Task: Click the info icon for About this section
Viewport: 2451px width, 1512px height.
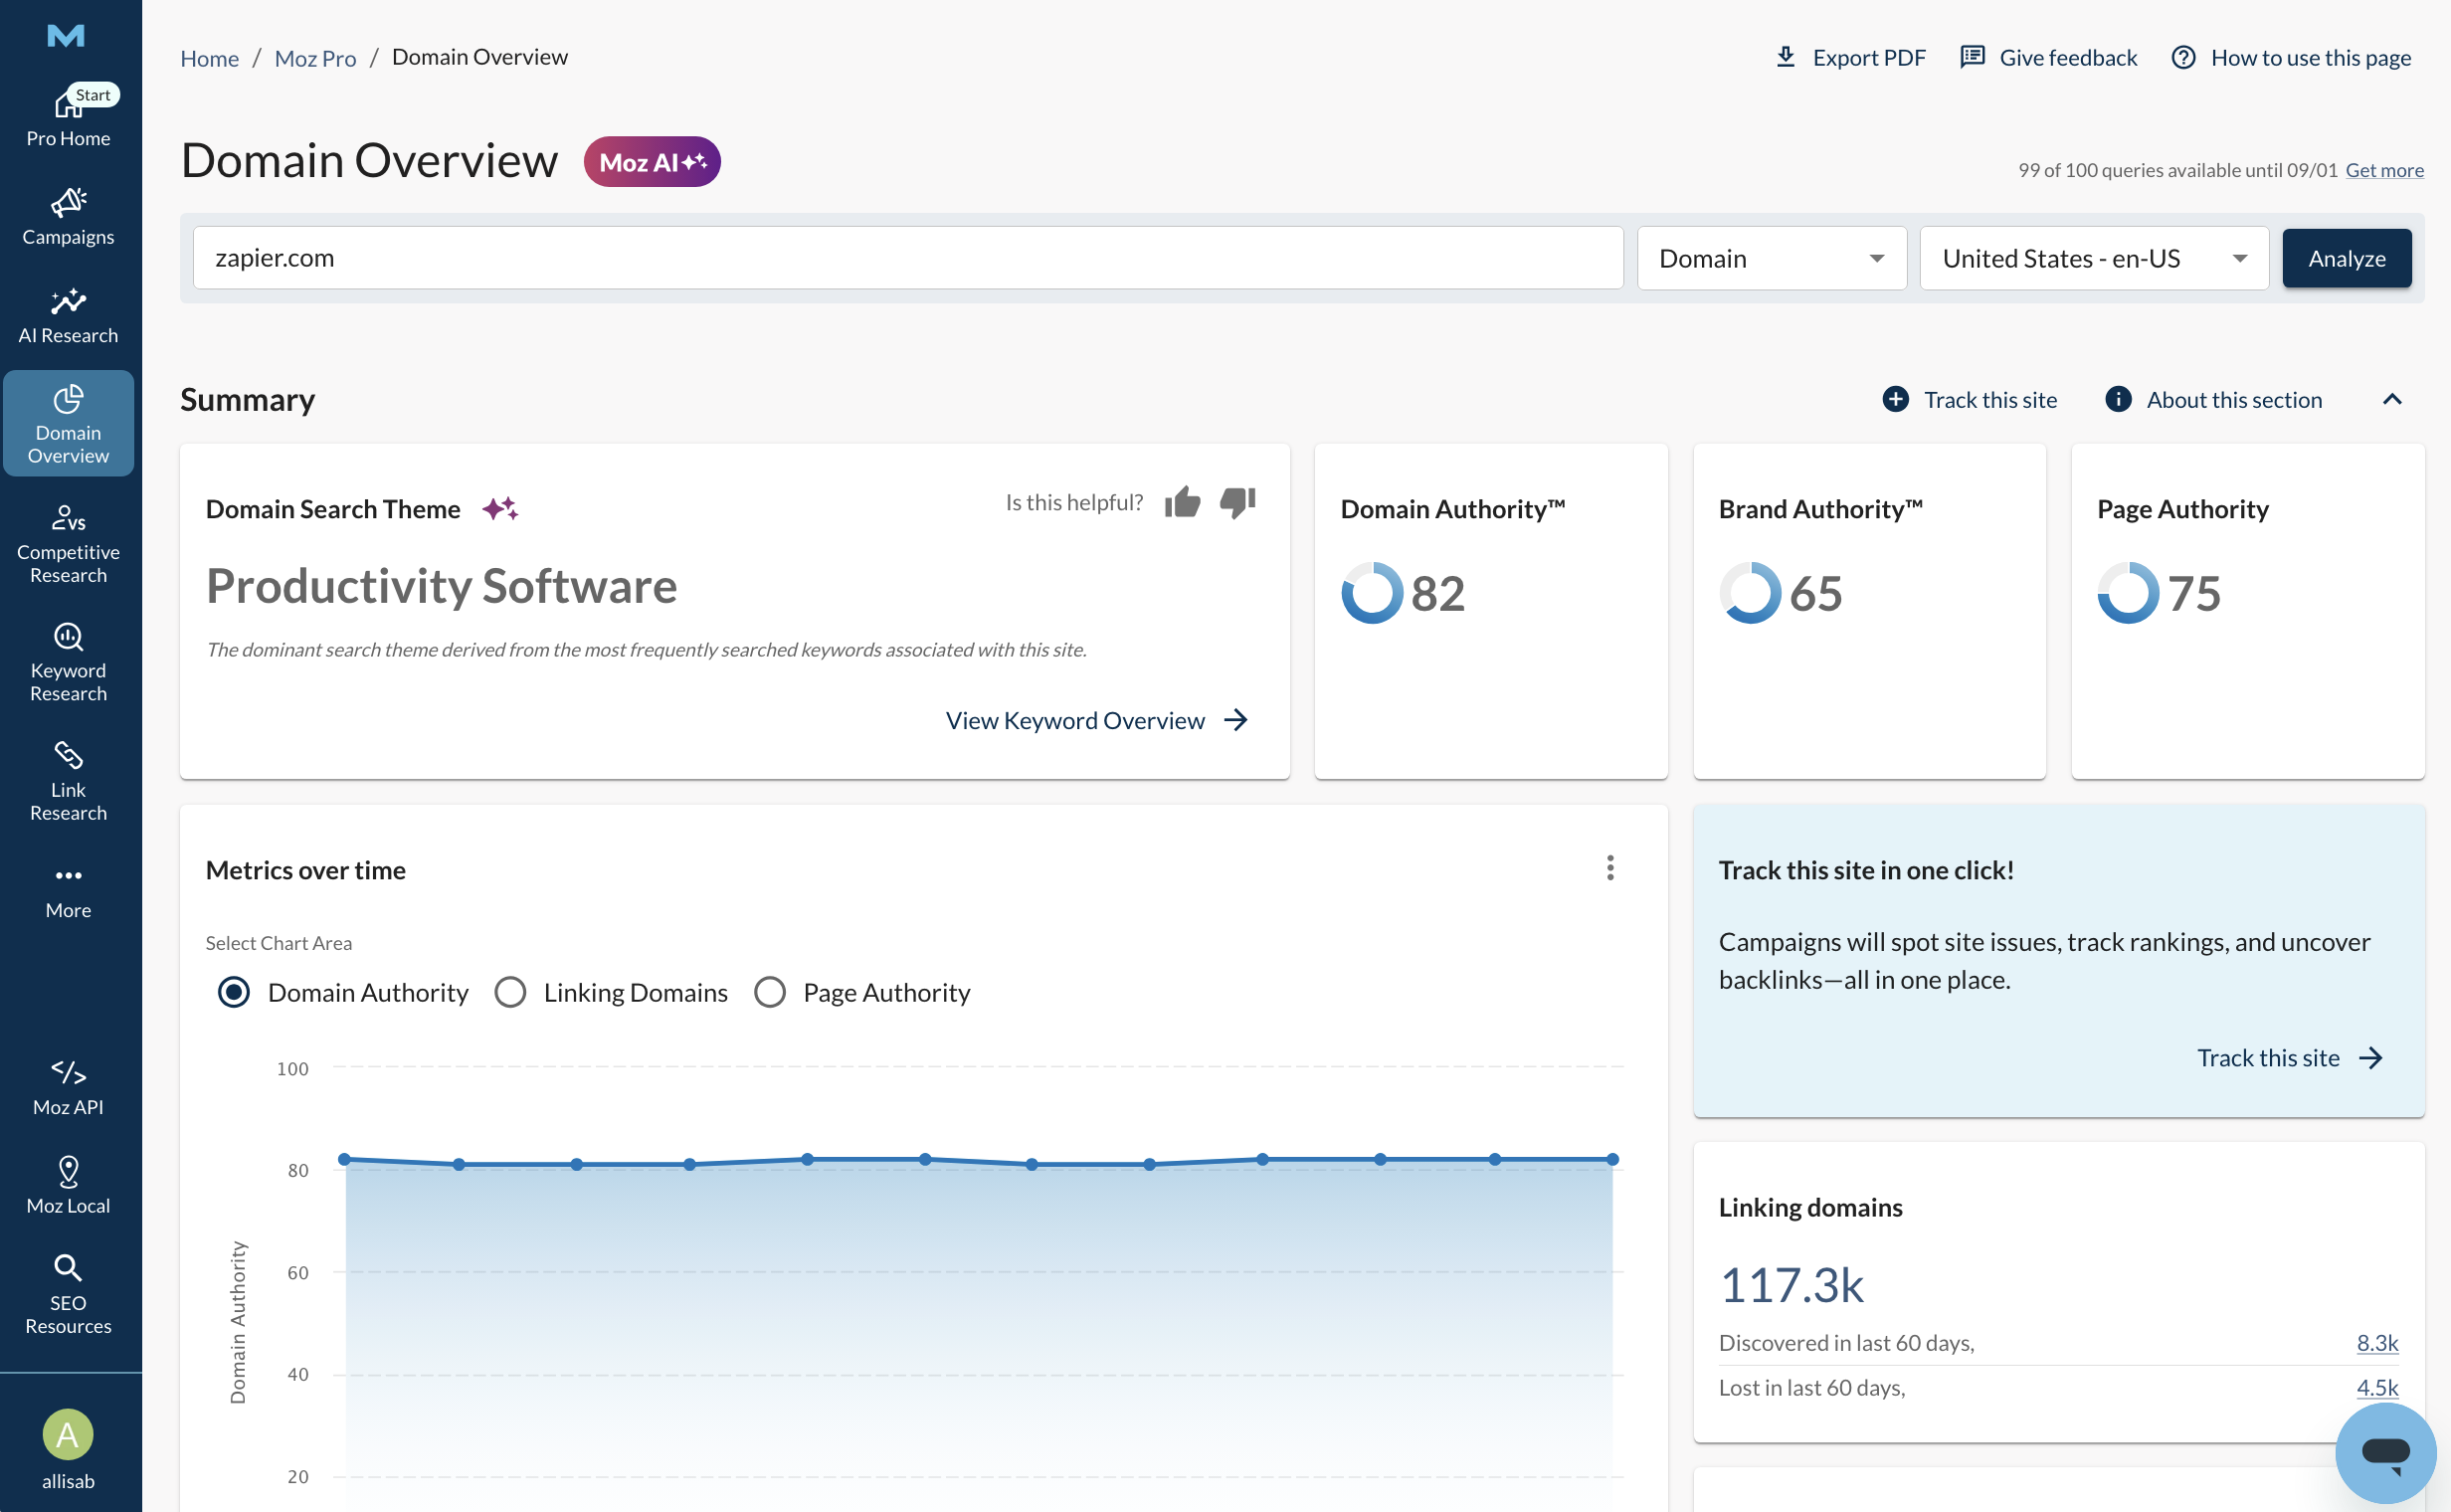Action: 2118,400
